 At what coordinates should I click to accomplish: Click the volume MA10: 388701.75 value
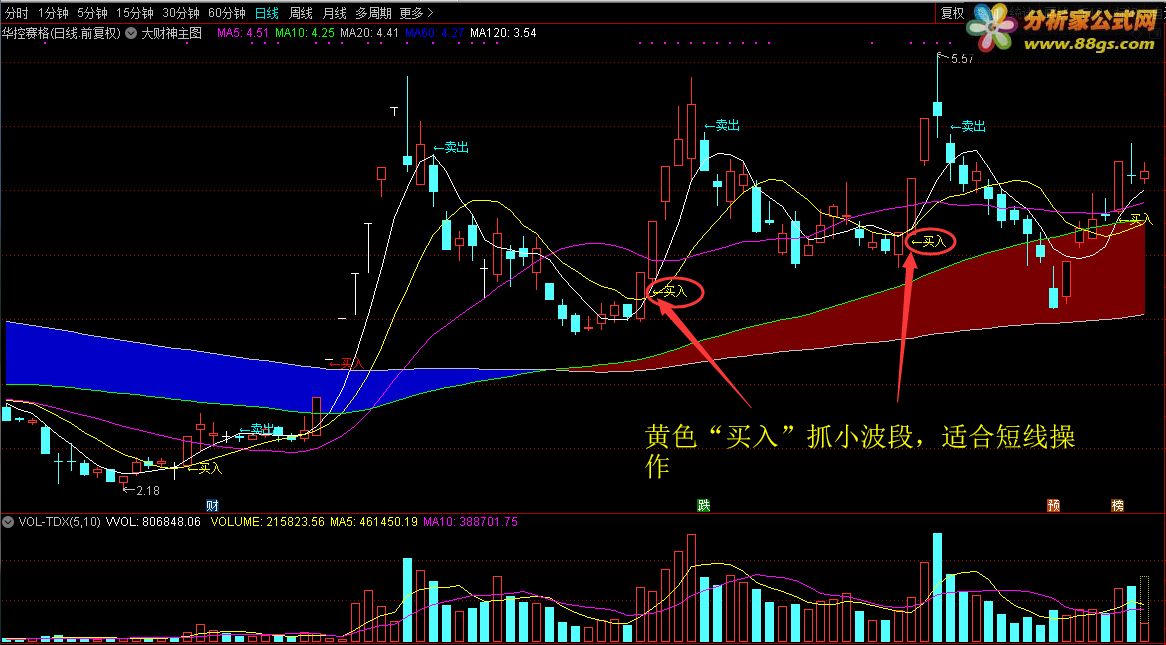point(471,522)
